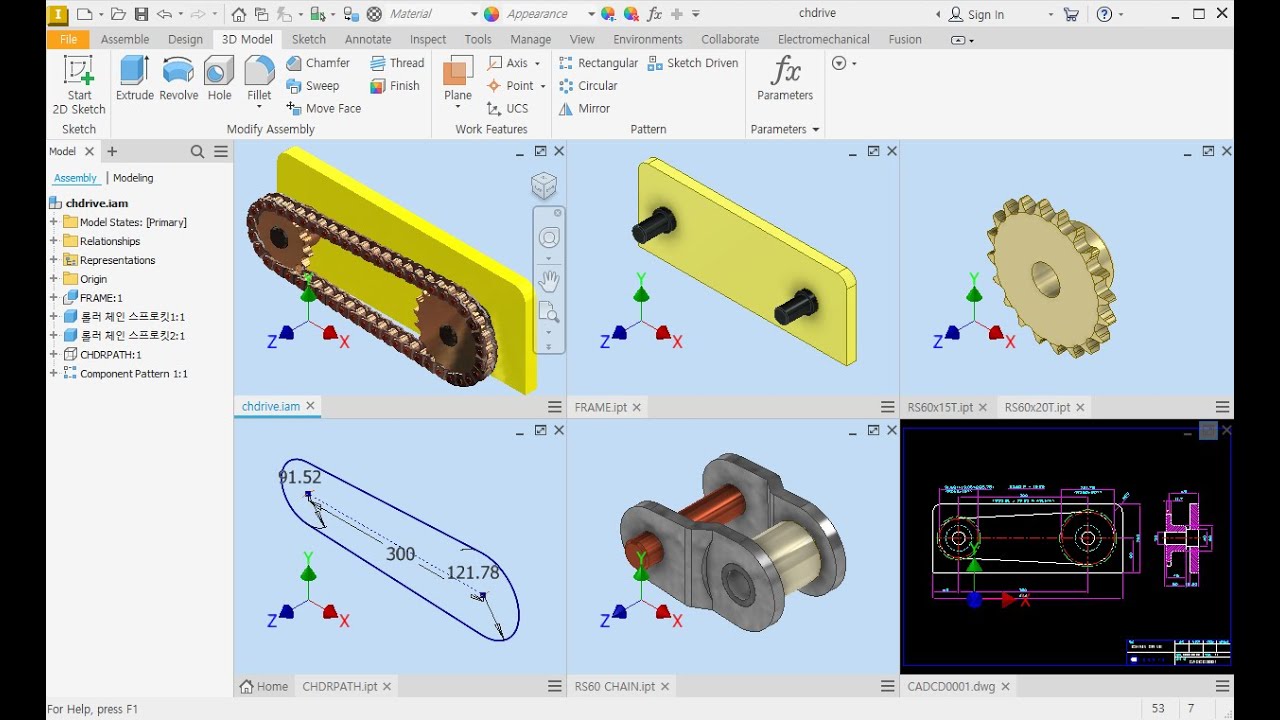The width and height of the screenshot is (1280, 720).
Task: Choose the Sketch Driven pattern
Action: click(693, 63)
